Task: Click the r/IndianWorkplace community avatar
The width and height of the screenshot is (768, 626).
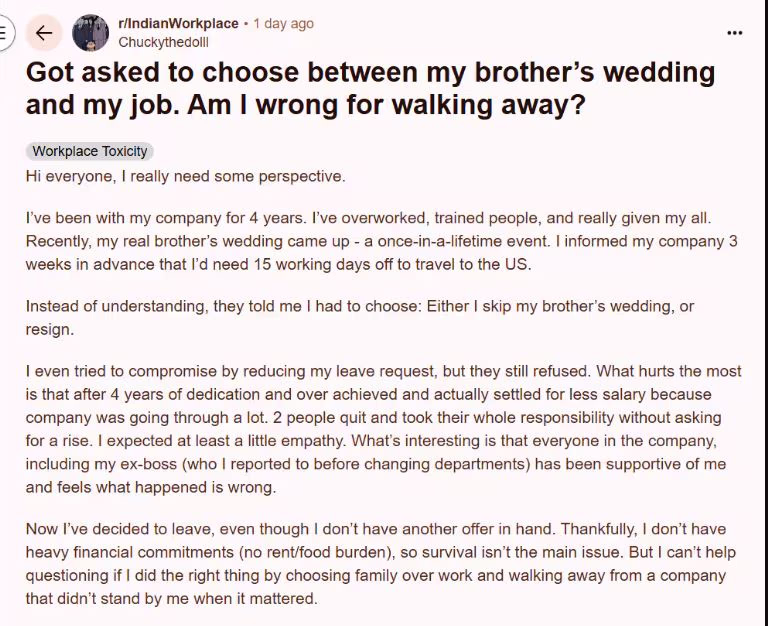Action: point(91,33)
